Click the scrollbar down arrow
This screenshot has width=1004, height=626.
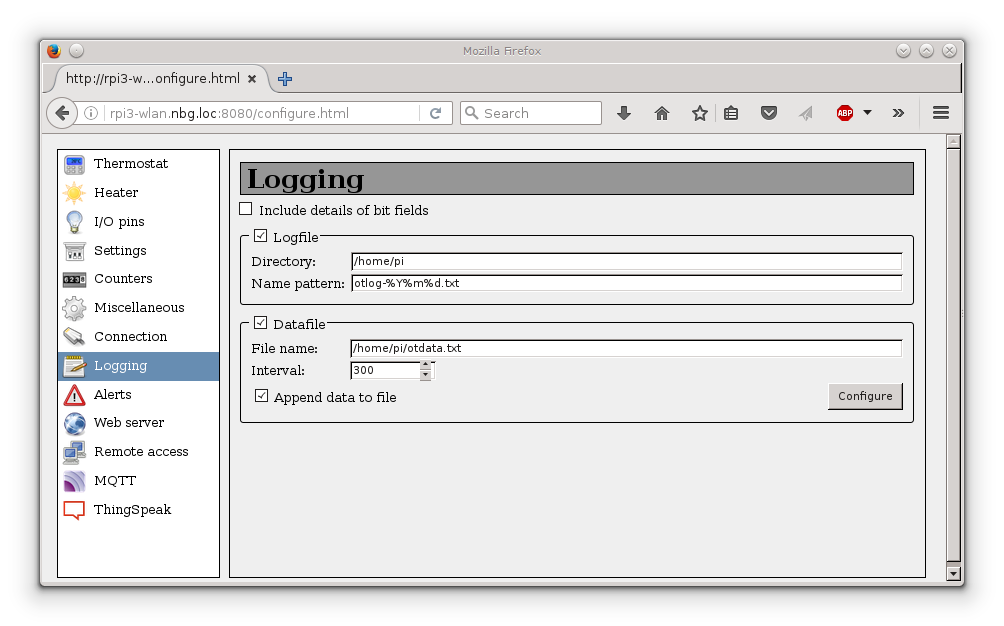click(x=953, y=574)
